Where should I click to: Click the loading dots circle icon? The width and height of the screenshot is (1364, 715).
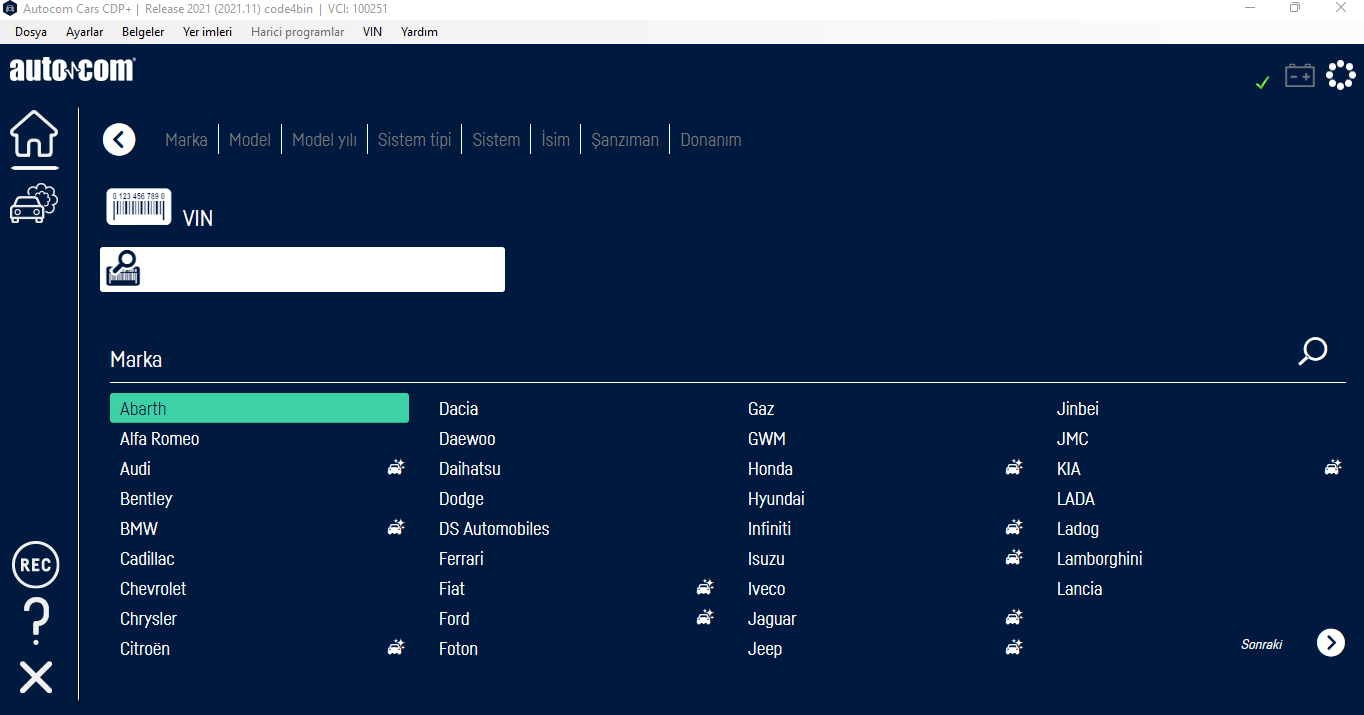point(1341,75)
